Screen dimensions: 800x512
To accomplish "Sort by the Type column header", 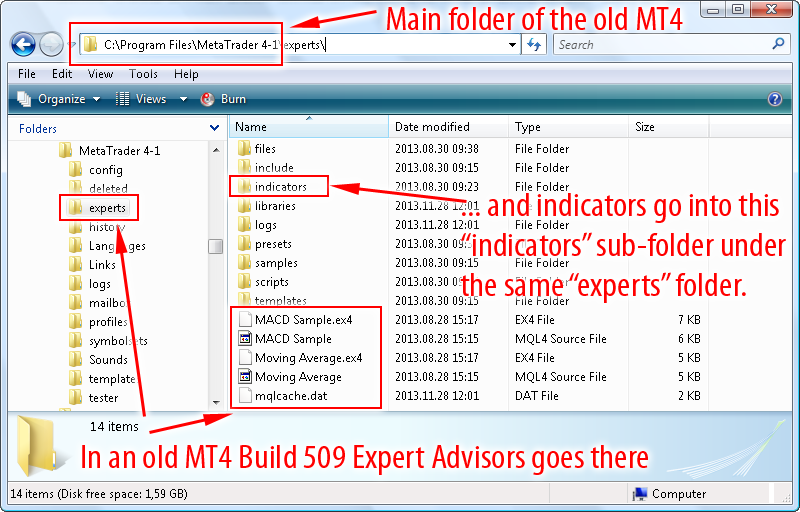I will pos(568,126).
